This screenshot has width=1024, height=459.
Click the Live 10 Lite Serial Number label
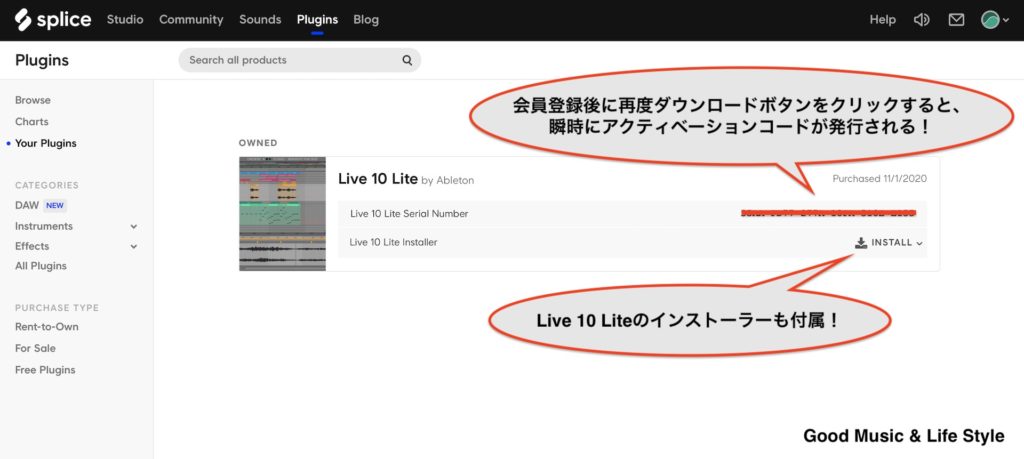coord(409,214)
